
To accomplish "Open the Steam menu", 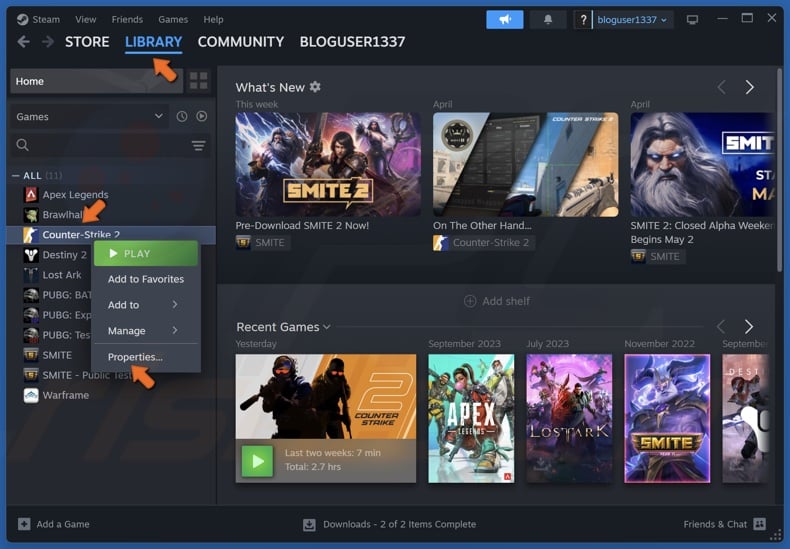I will (46, 20).
